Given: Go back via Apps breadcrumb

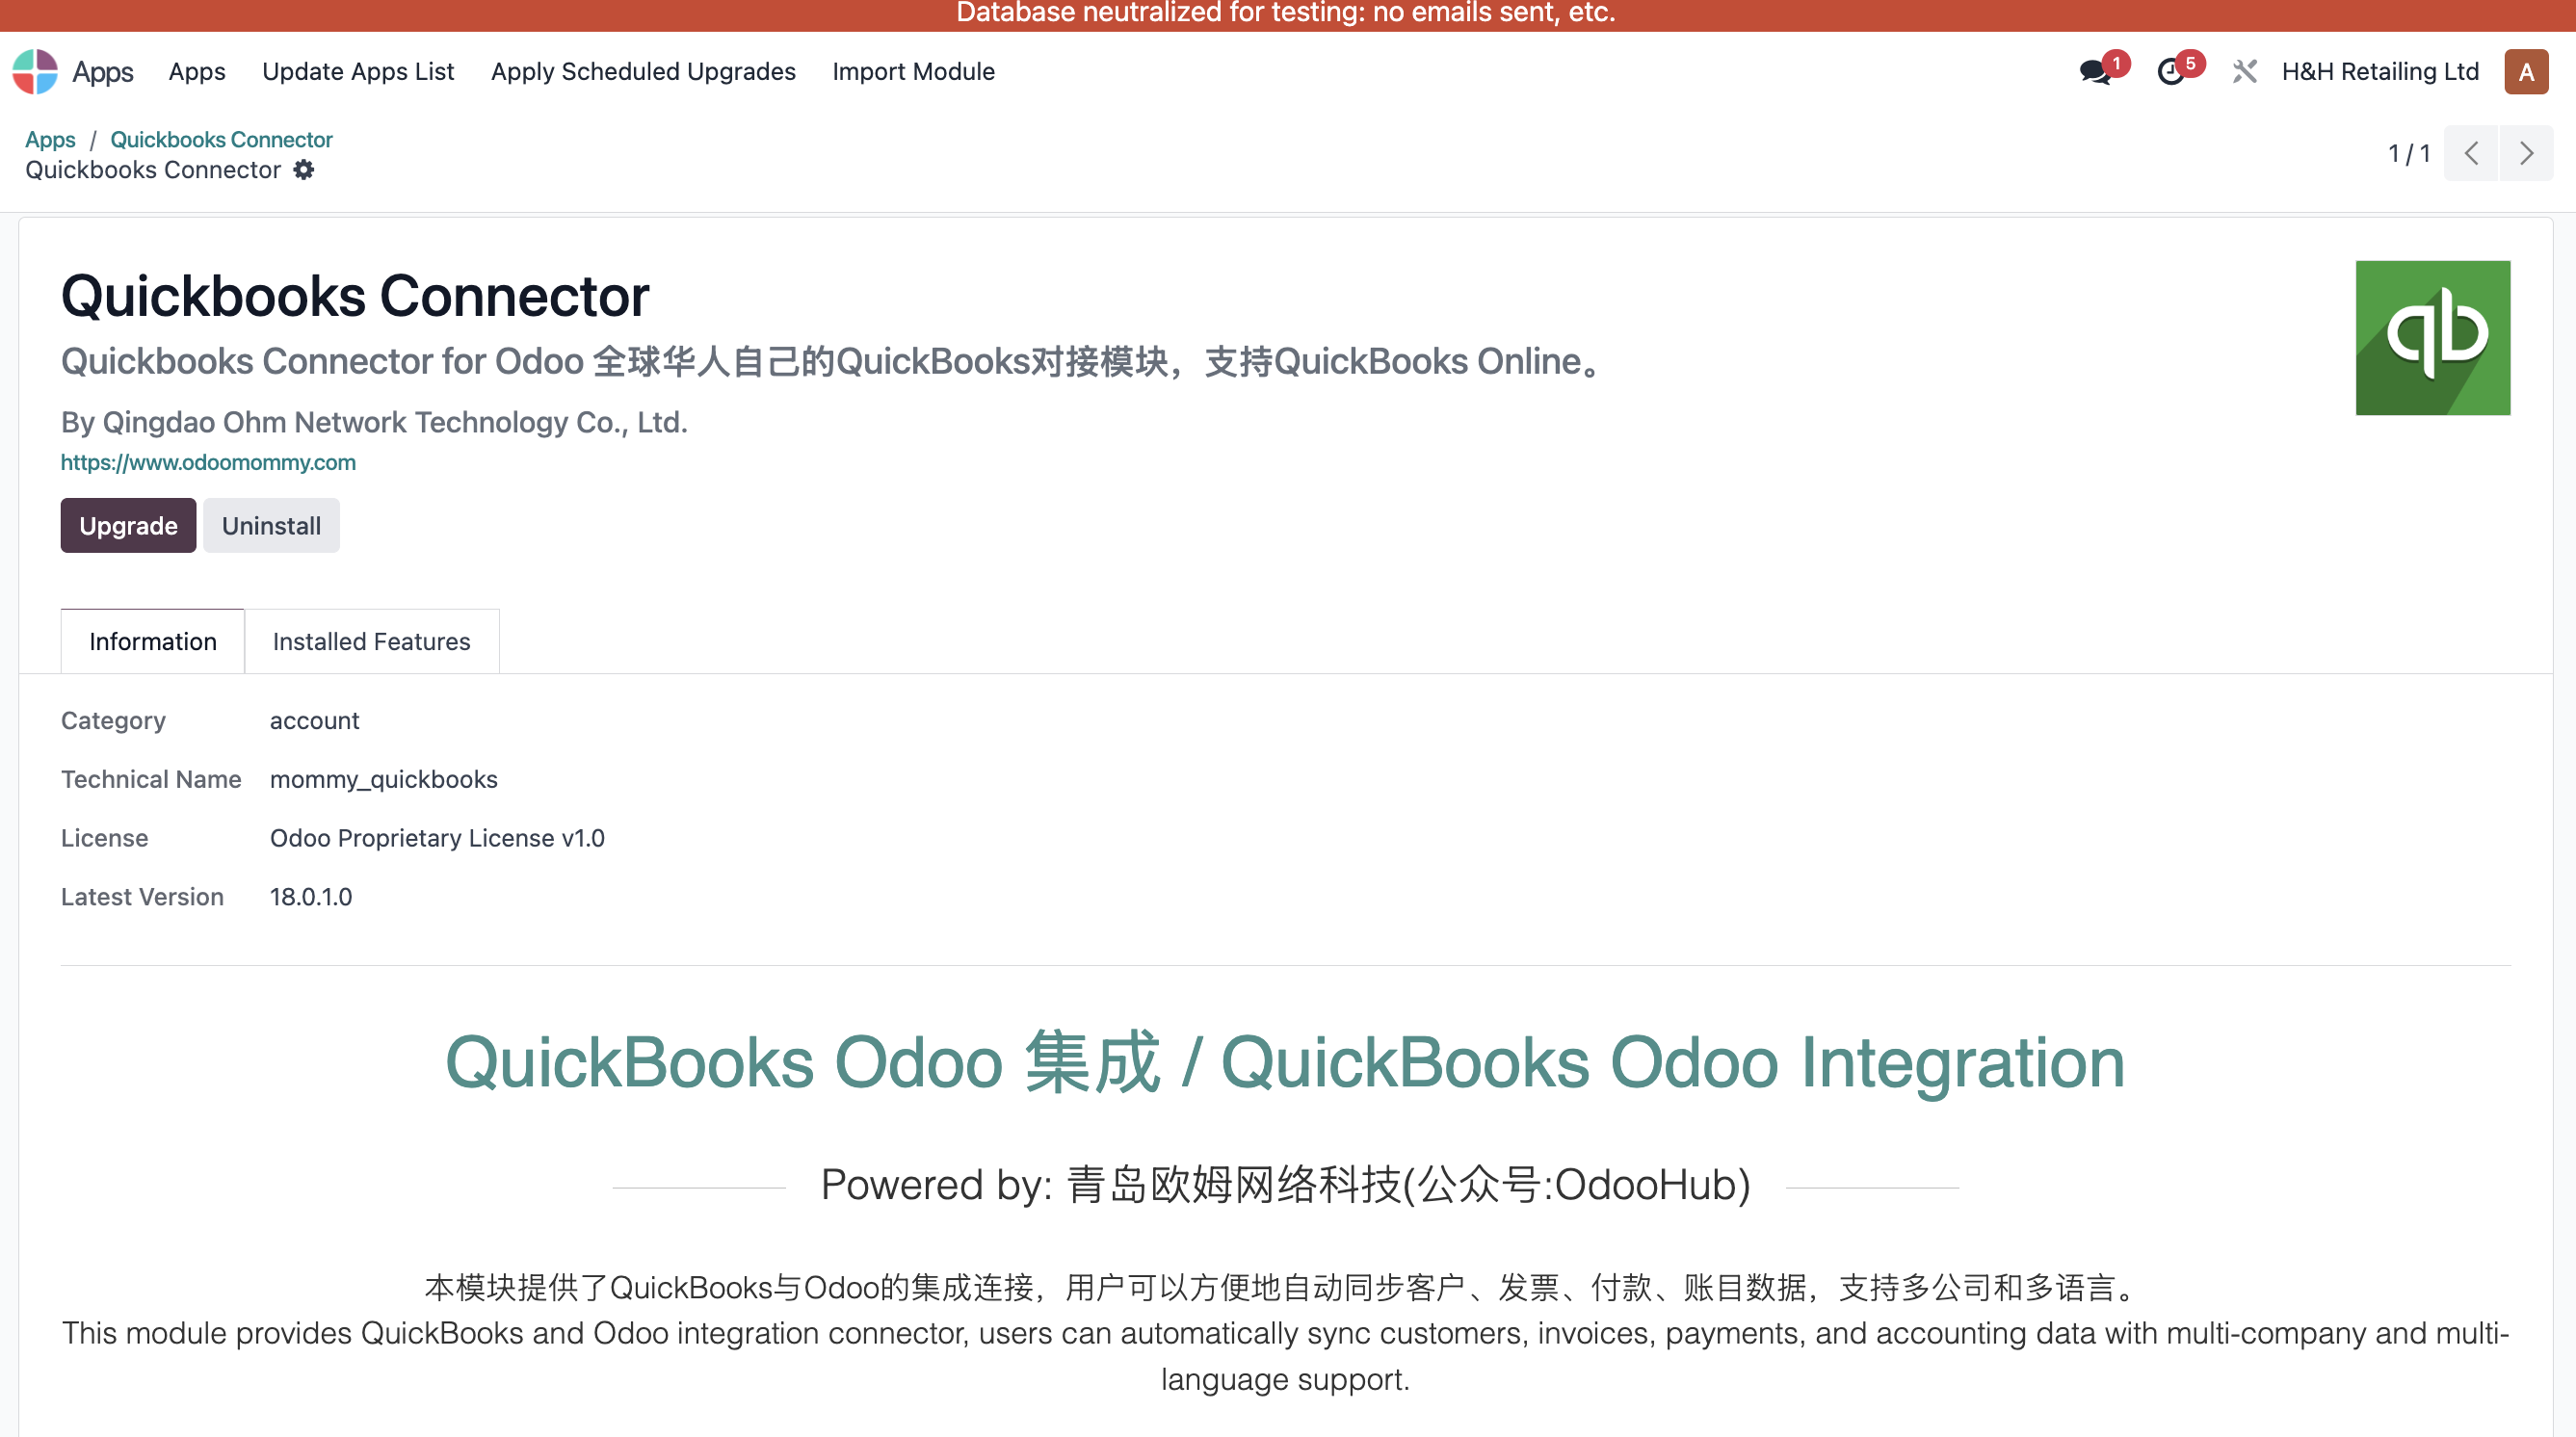Looking at the screenshot, I should (50, 139).
